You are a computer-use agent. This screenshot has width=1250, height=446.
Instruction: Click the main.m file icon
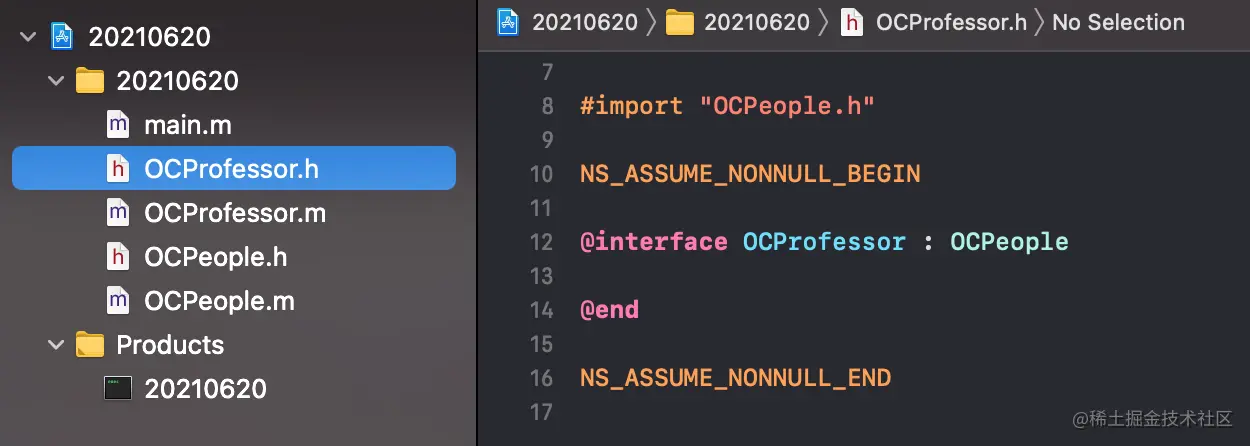click(x=118, y=125)
